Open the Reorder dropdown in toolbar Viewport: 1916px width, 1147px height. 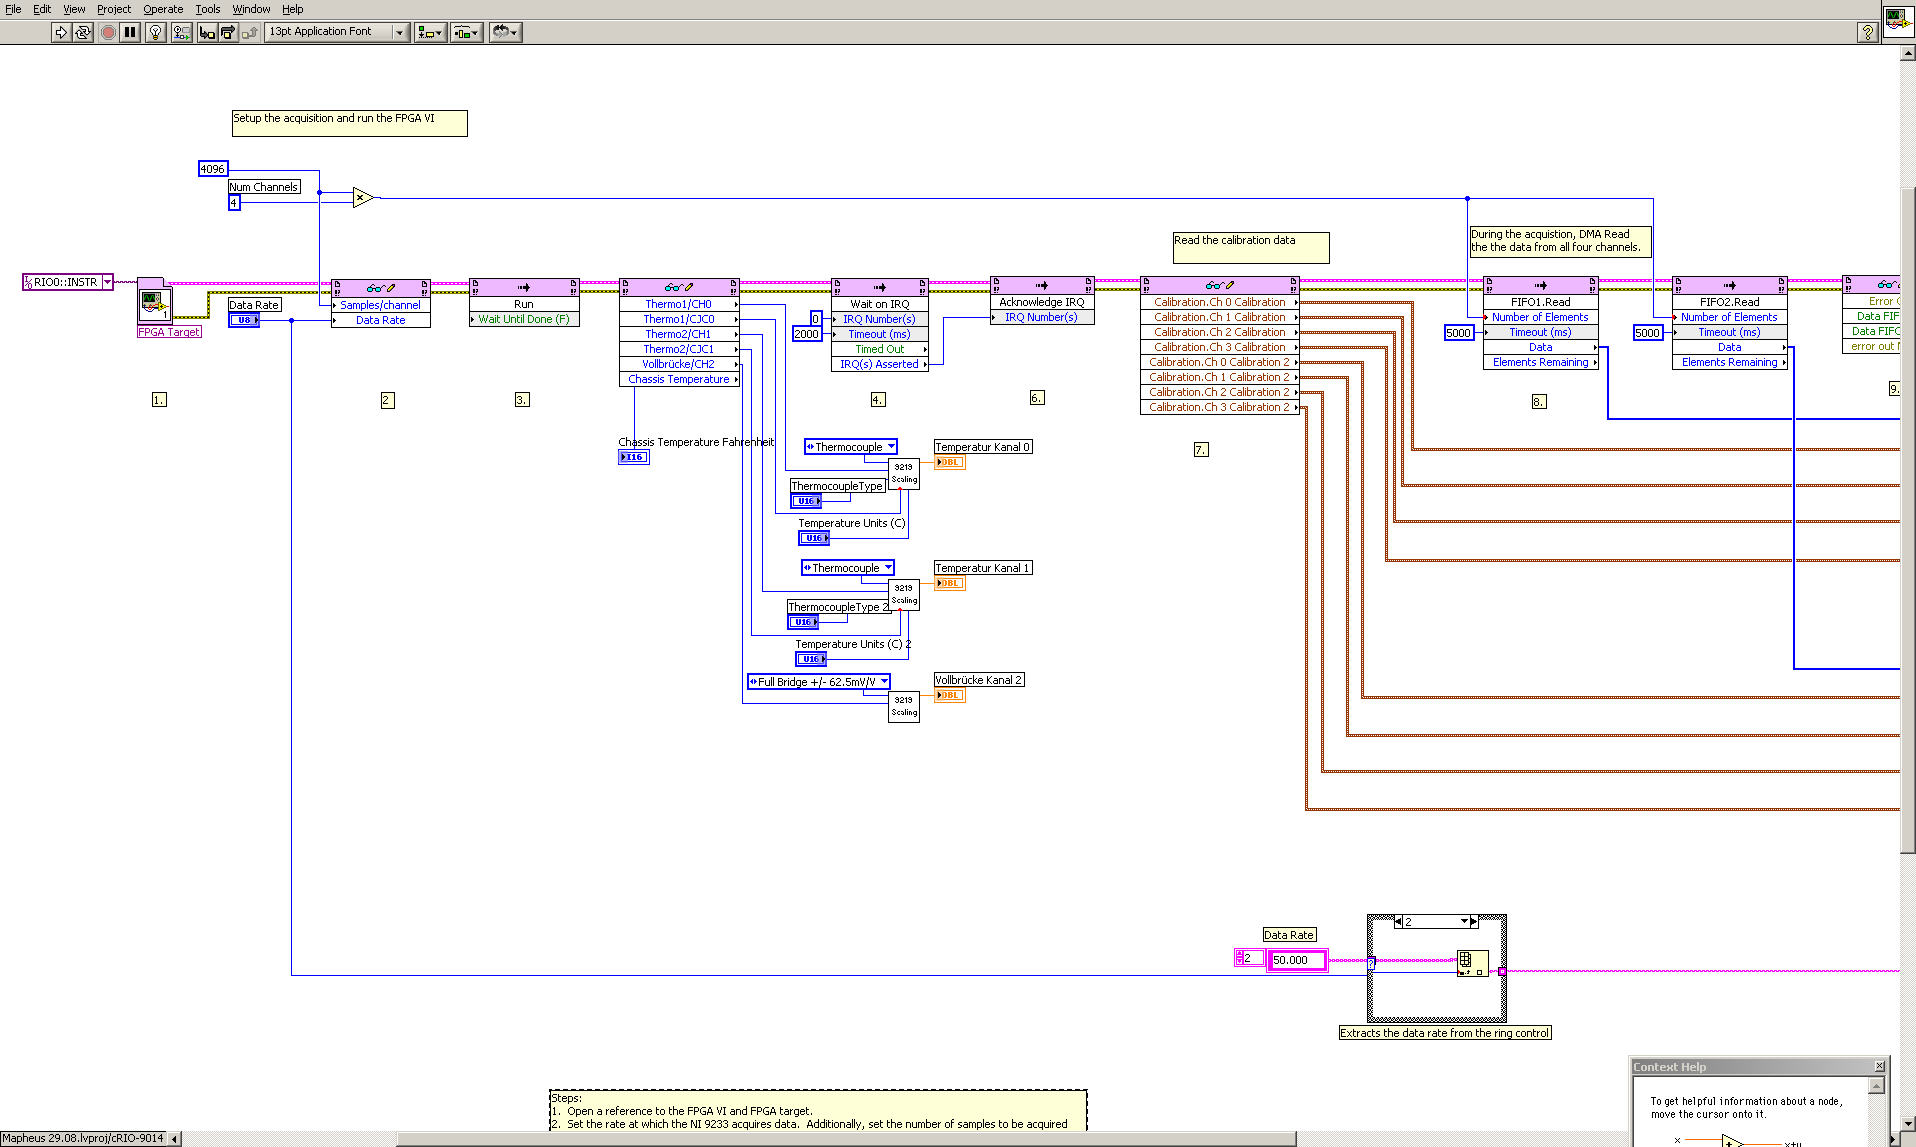(x=505, y=32)
